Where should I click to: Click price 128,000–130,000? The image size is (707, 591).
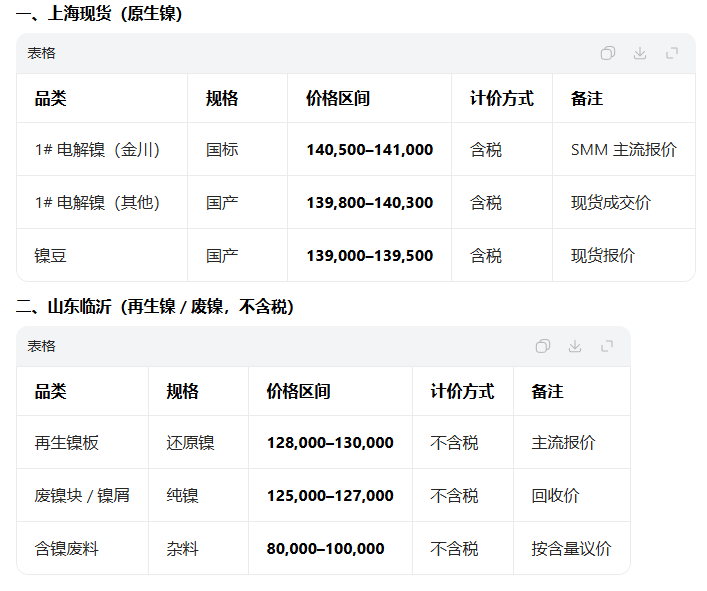[330, 443]
